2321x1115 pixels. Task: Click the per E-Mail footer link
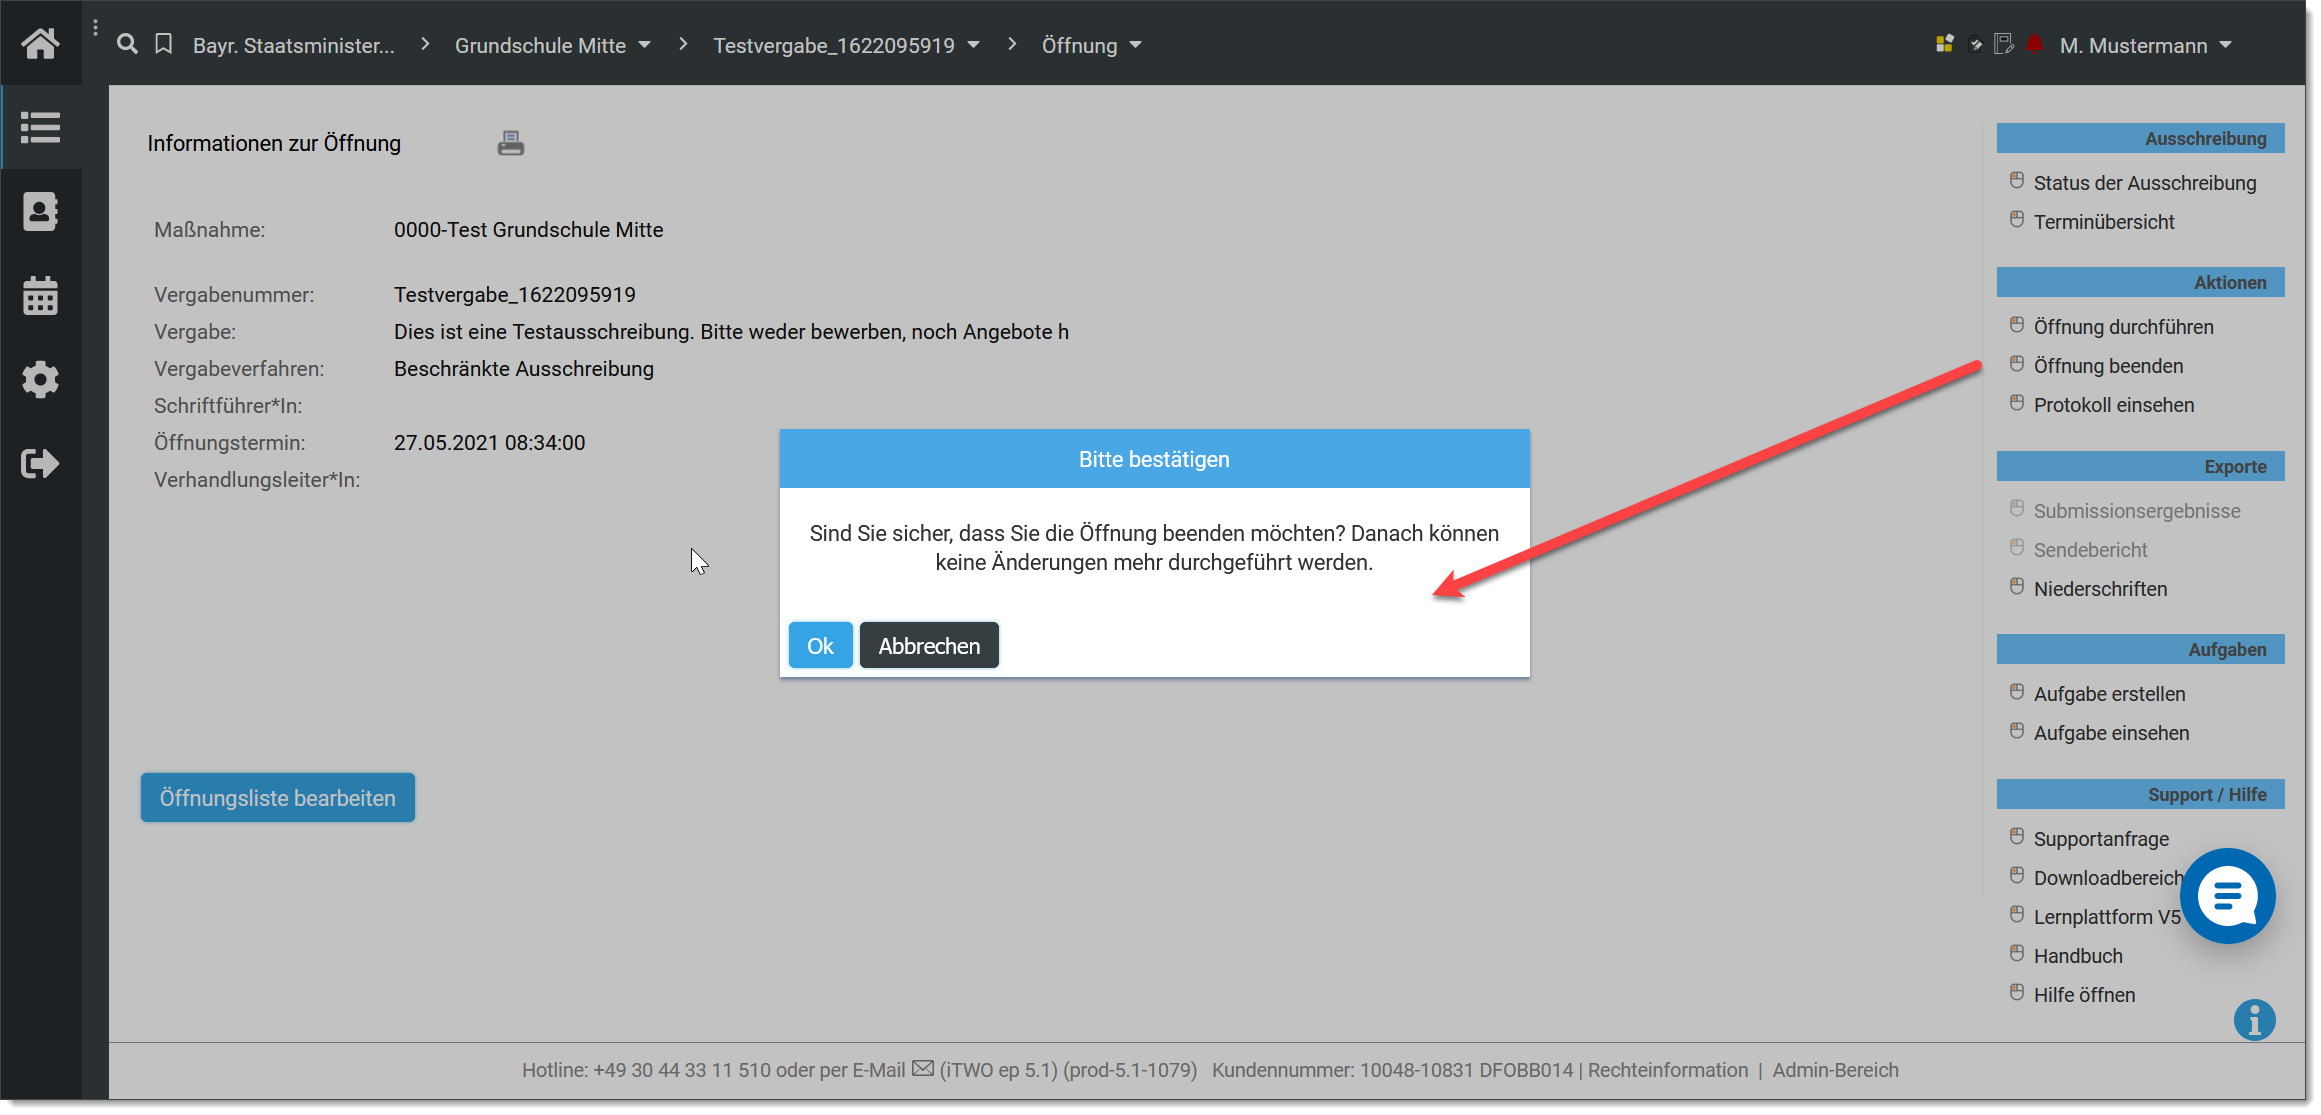pyautogui.click(x=862, y=1070)
